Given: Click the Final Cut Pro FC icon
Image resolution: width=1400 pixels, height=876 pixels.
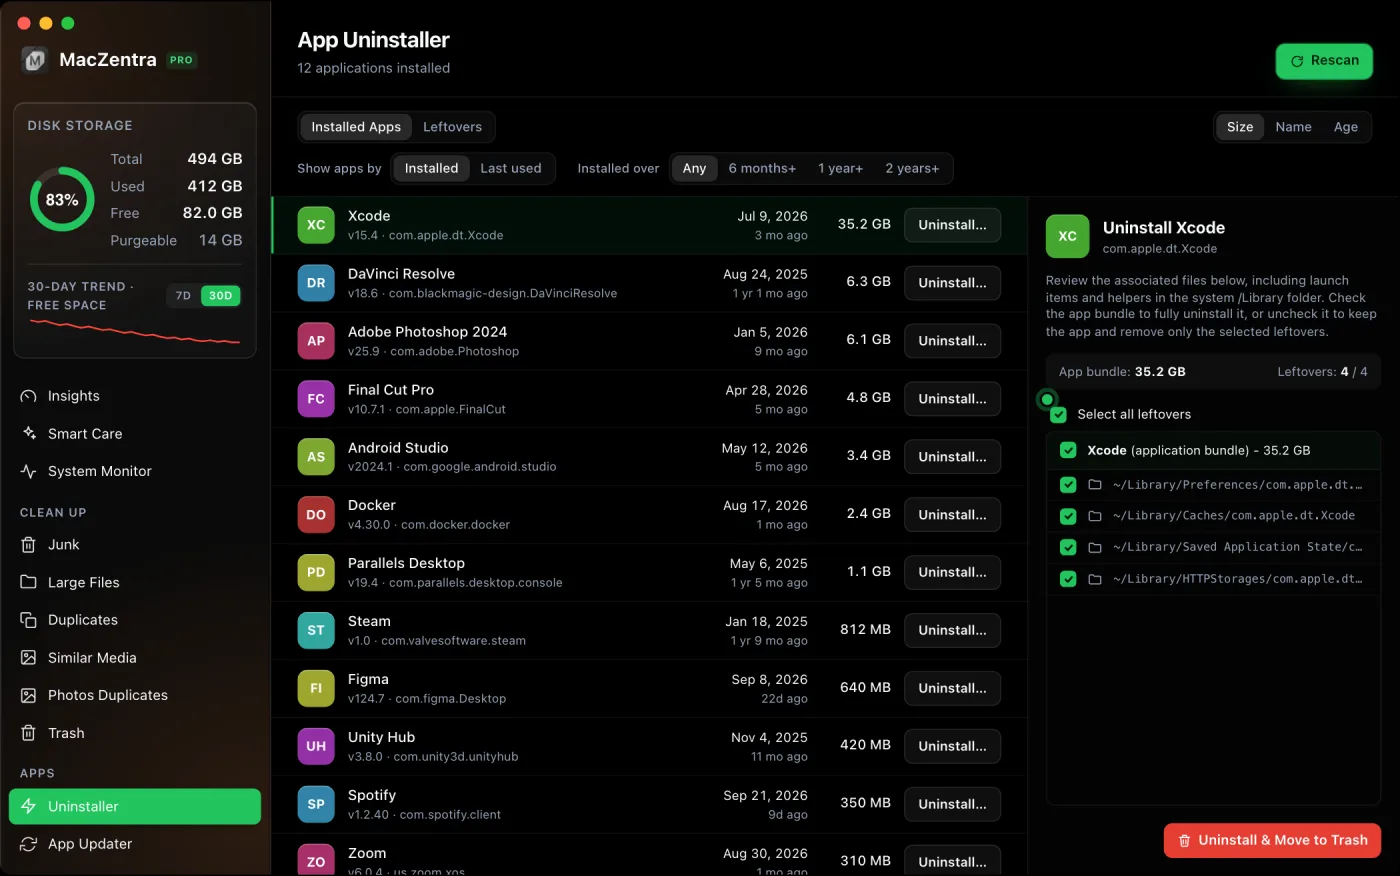Looking at the screenshot, I should tap(316, 399).
